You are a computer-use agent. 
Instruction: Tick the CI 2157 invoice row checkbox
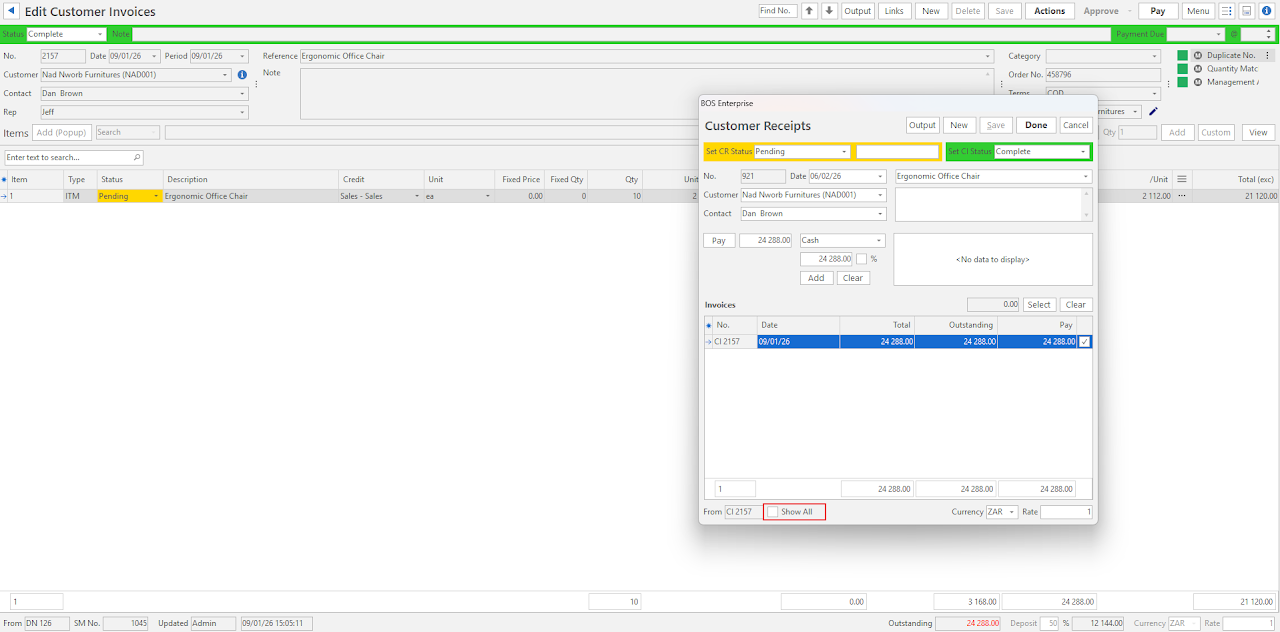coord(1085,342)
